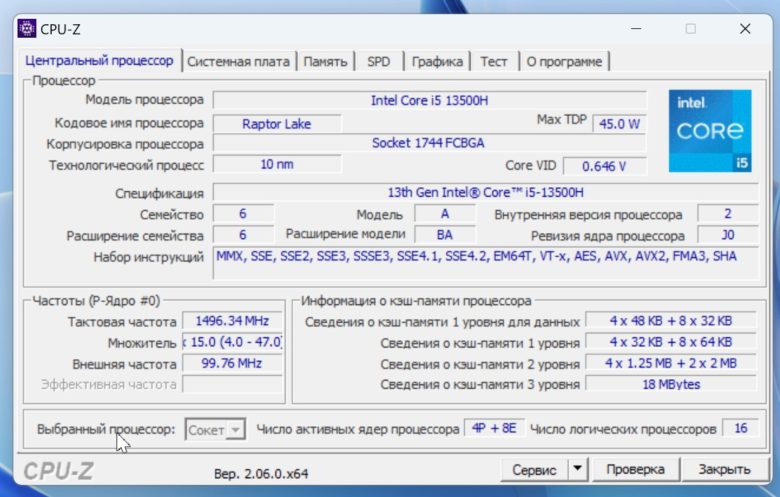
Task: Close the CPU-Z window
Action: [745, 29]
